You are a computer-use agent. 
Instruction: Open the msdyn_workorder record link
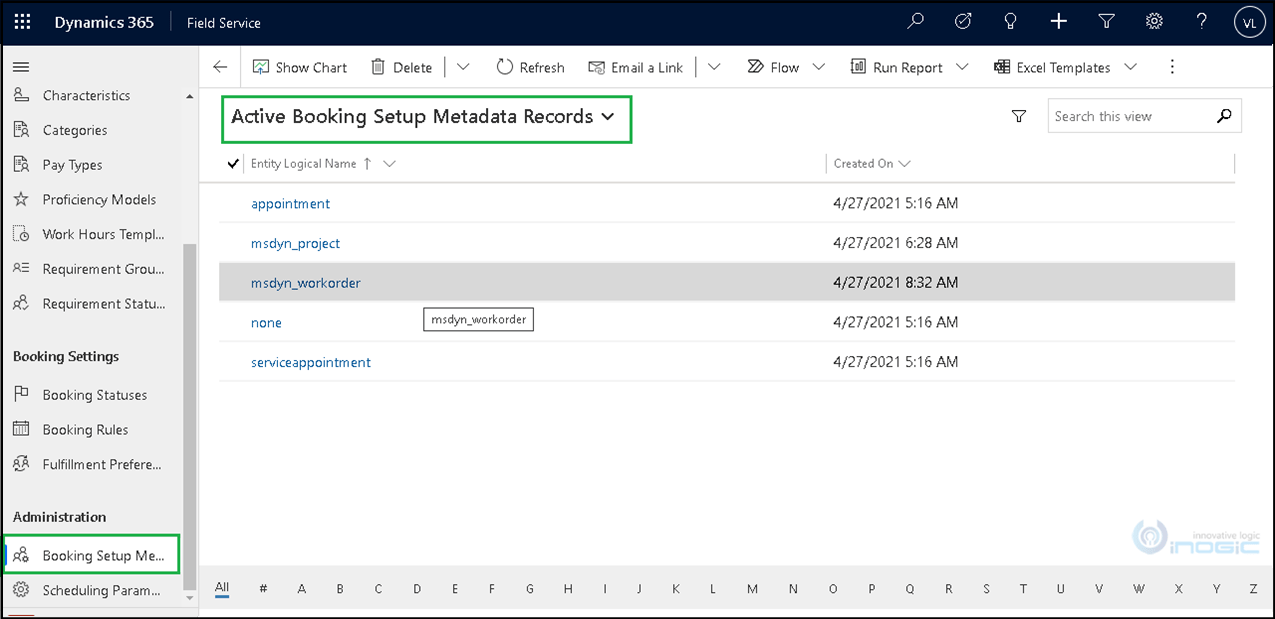(305, 283)
